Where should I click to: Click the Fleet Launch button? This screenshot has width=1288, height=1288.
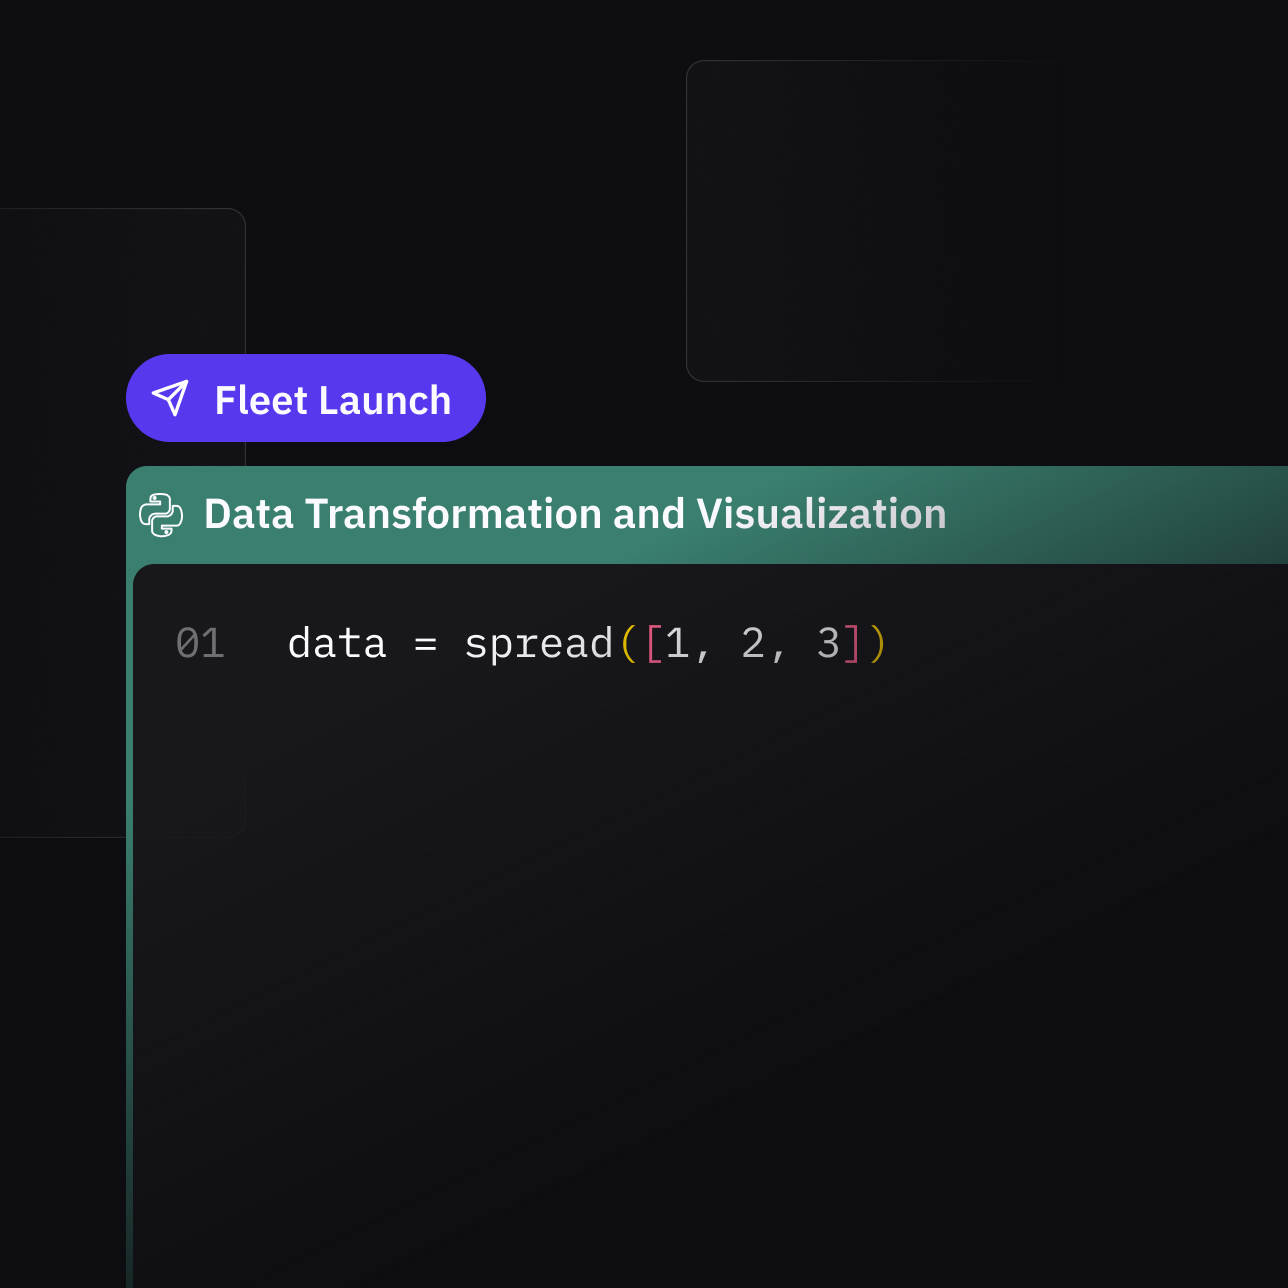pyautogui.click(x=306, y=398)
